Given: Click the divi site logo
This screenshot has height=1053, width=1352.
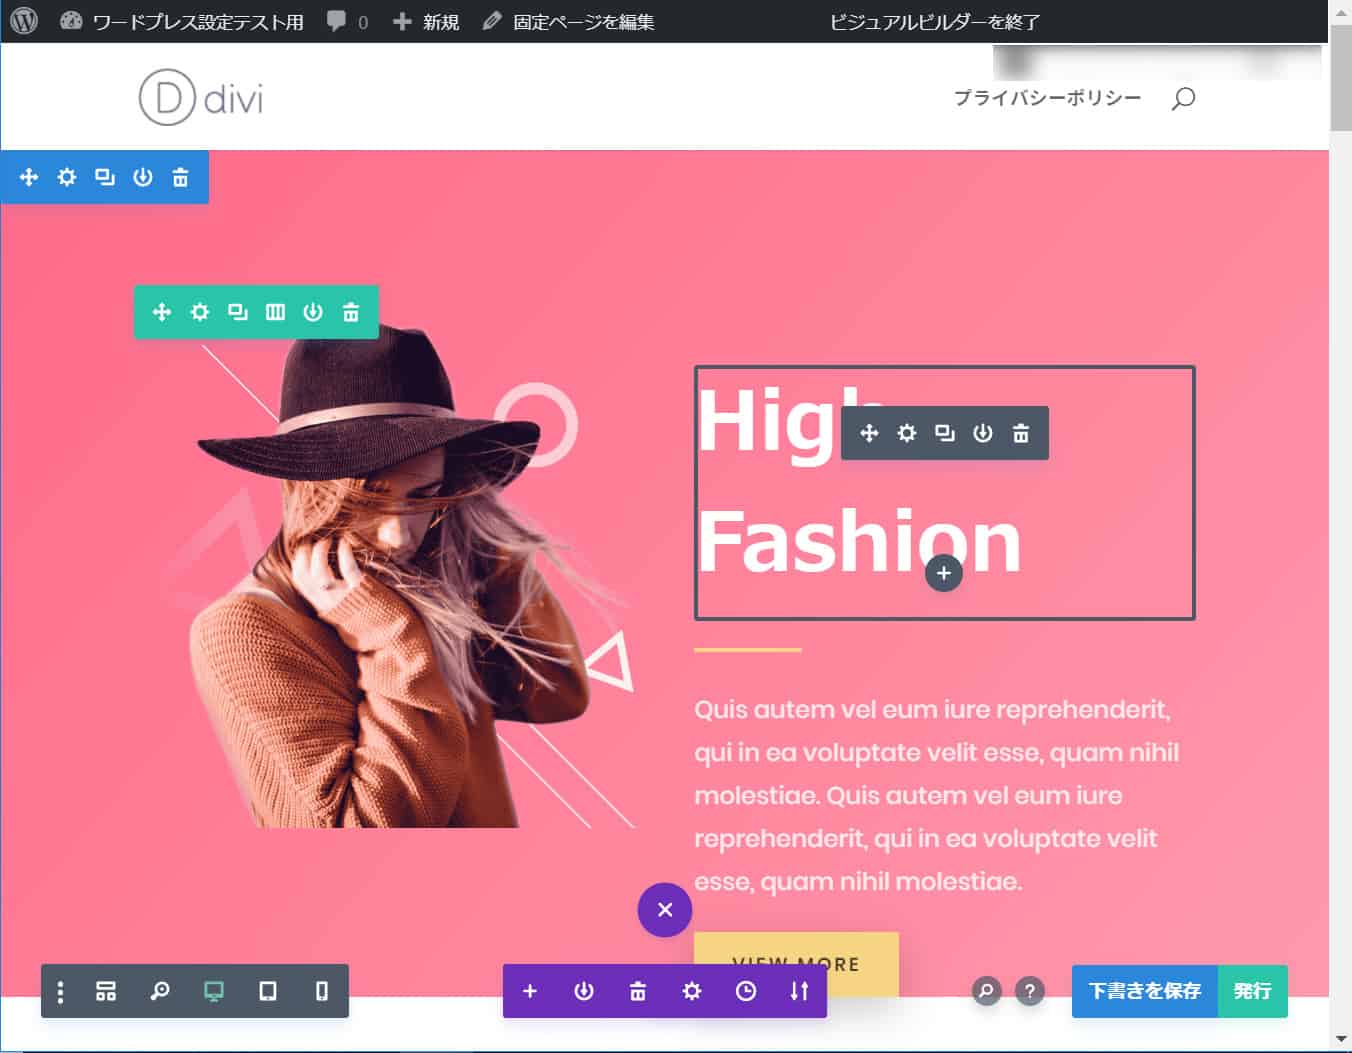Looking at the screenshot, I should 201,98.
